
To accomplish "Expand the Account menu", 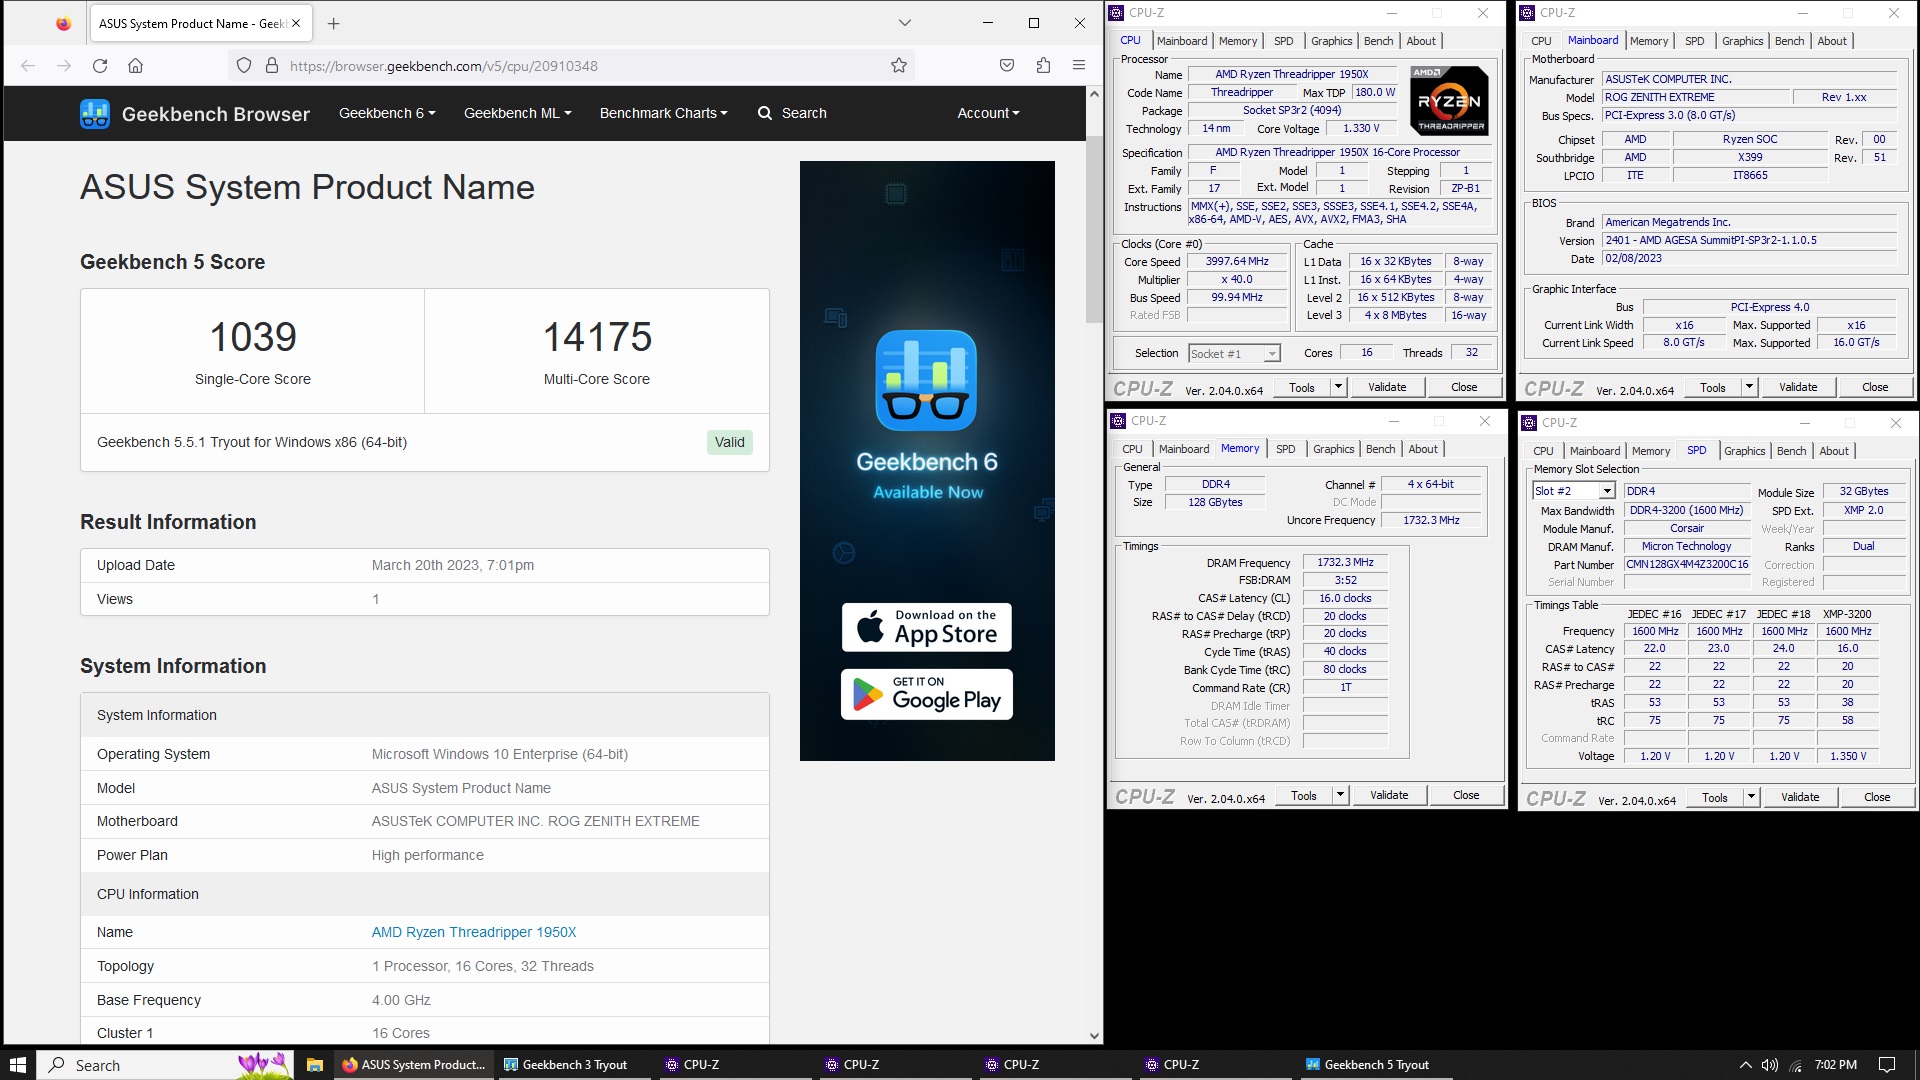I will tap(988, 113).
